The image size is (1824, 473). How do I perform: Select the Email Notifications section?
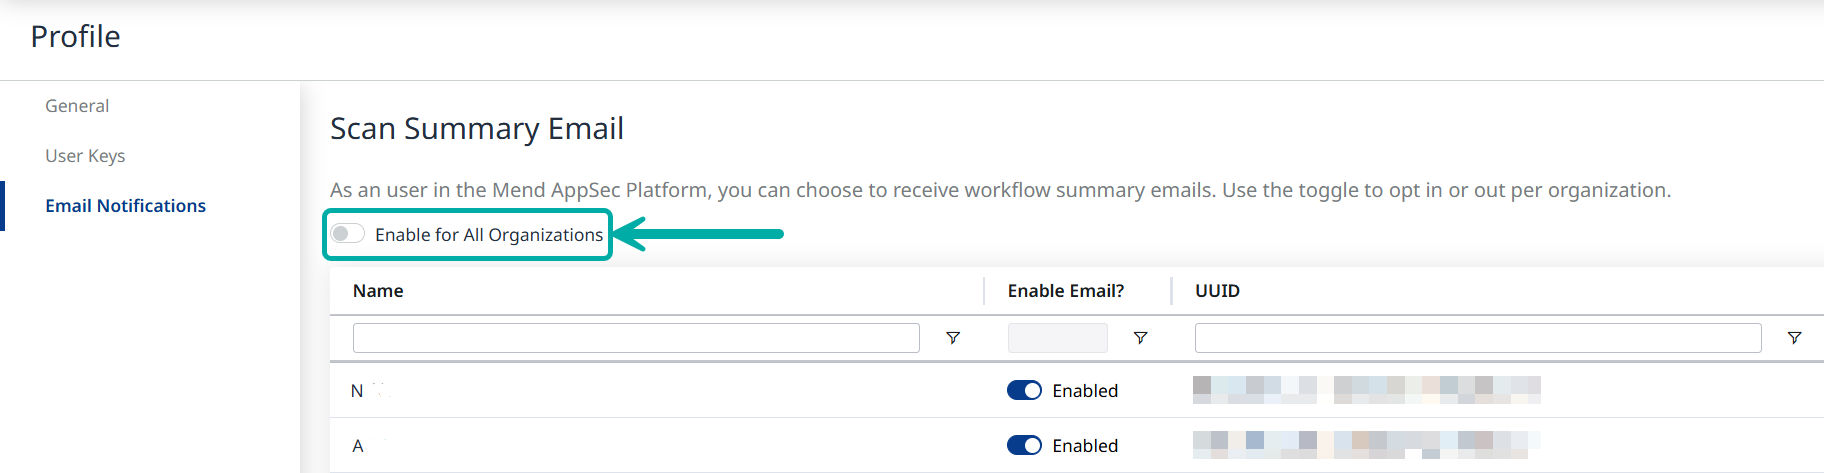pos(125,206)
